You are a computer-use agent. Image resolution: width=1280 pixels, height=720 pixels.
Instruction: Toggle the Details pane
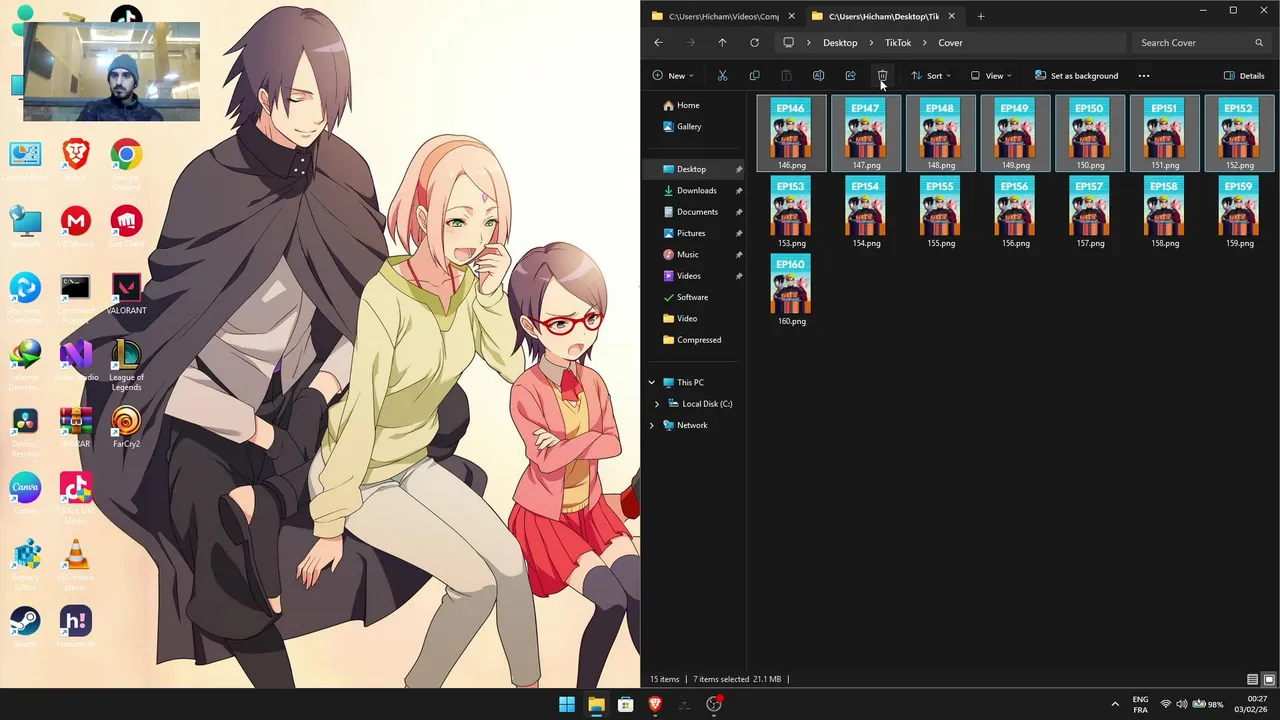(1244, 76)
